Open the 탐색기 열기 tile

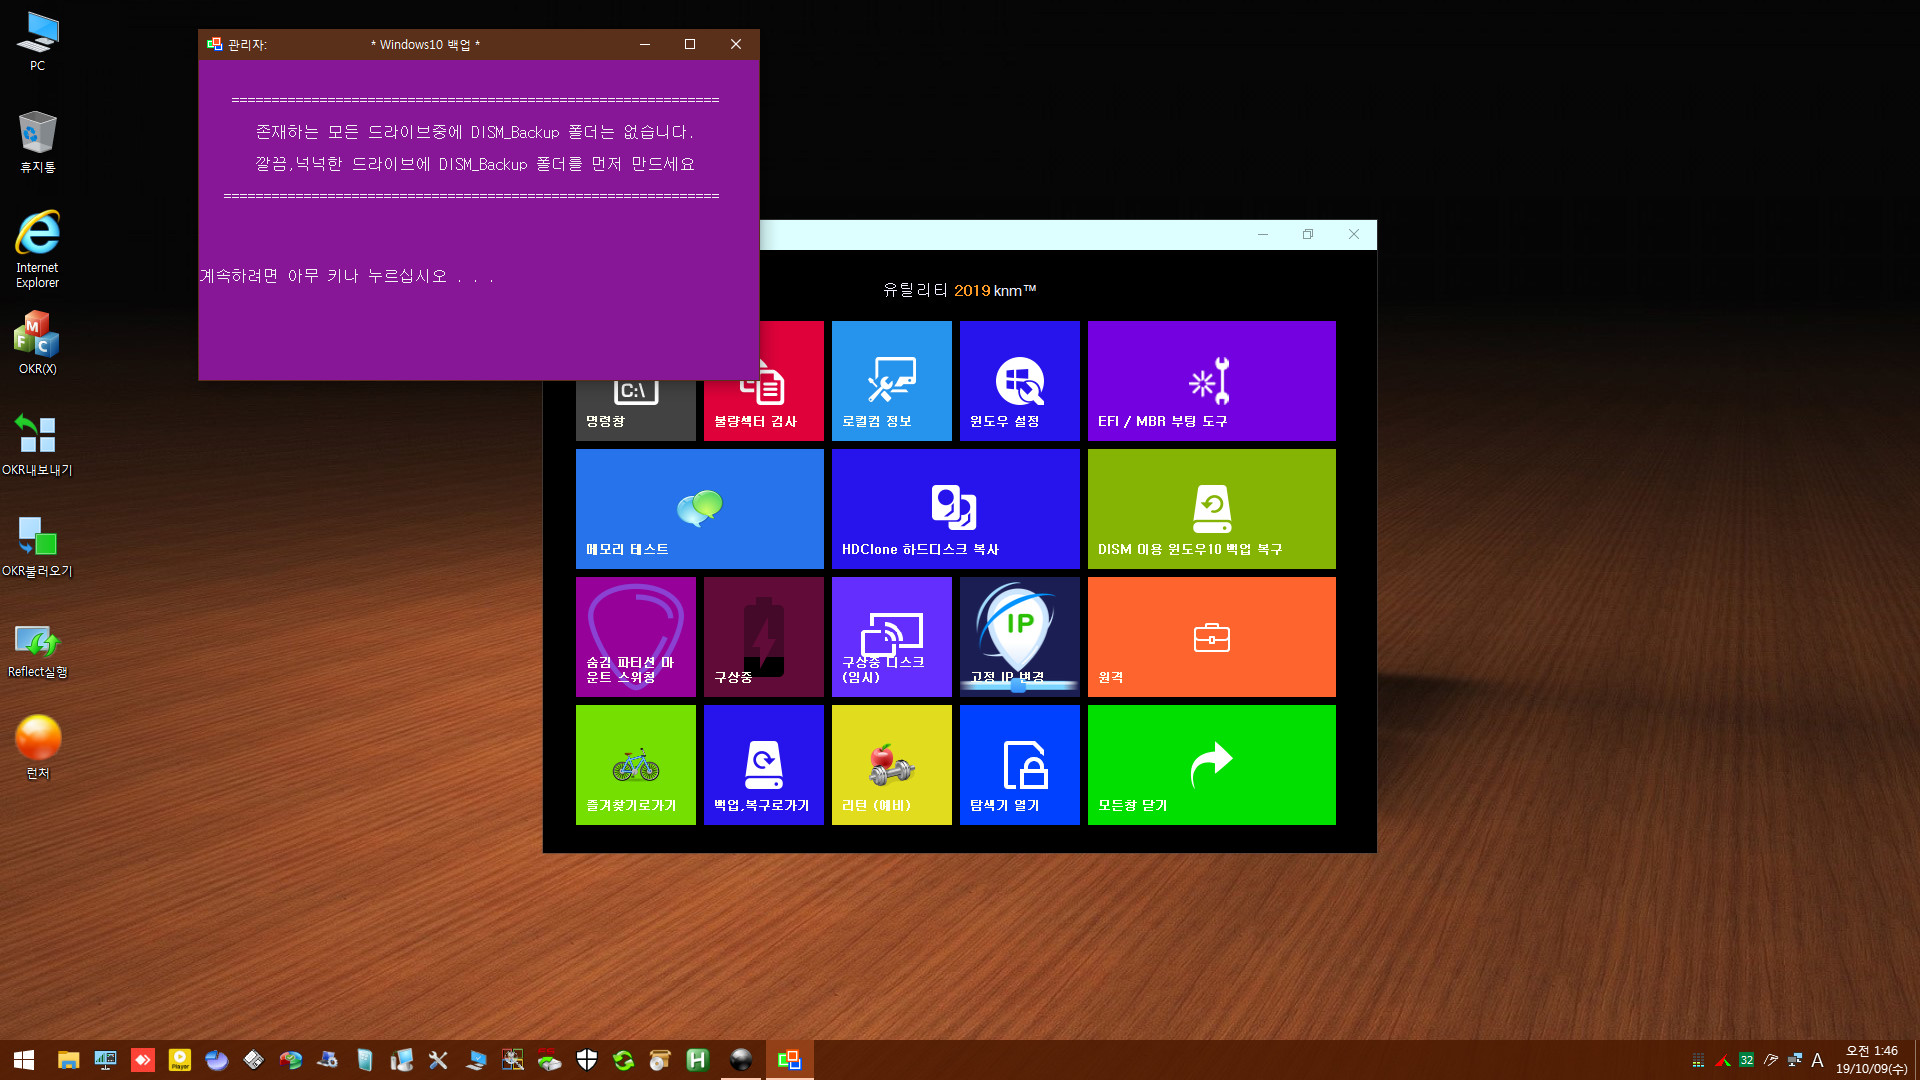click(1019, 765)
